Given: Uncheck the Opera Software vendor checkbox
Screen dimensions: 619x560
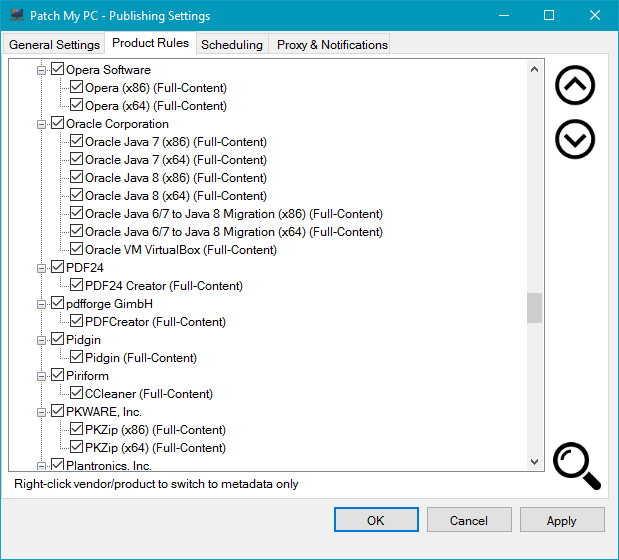Looking at the screenshot, I should click(x=58, y=69).
